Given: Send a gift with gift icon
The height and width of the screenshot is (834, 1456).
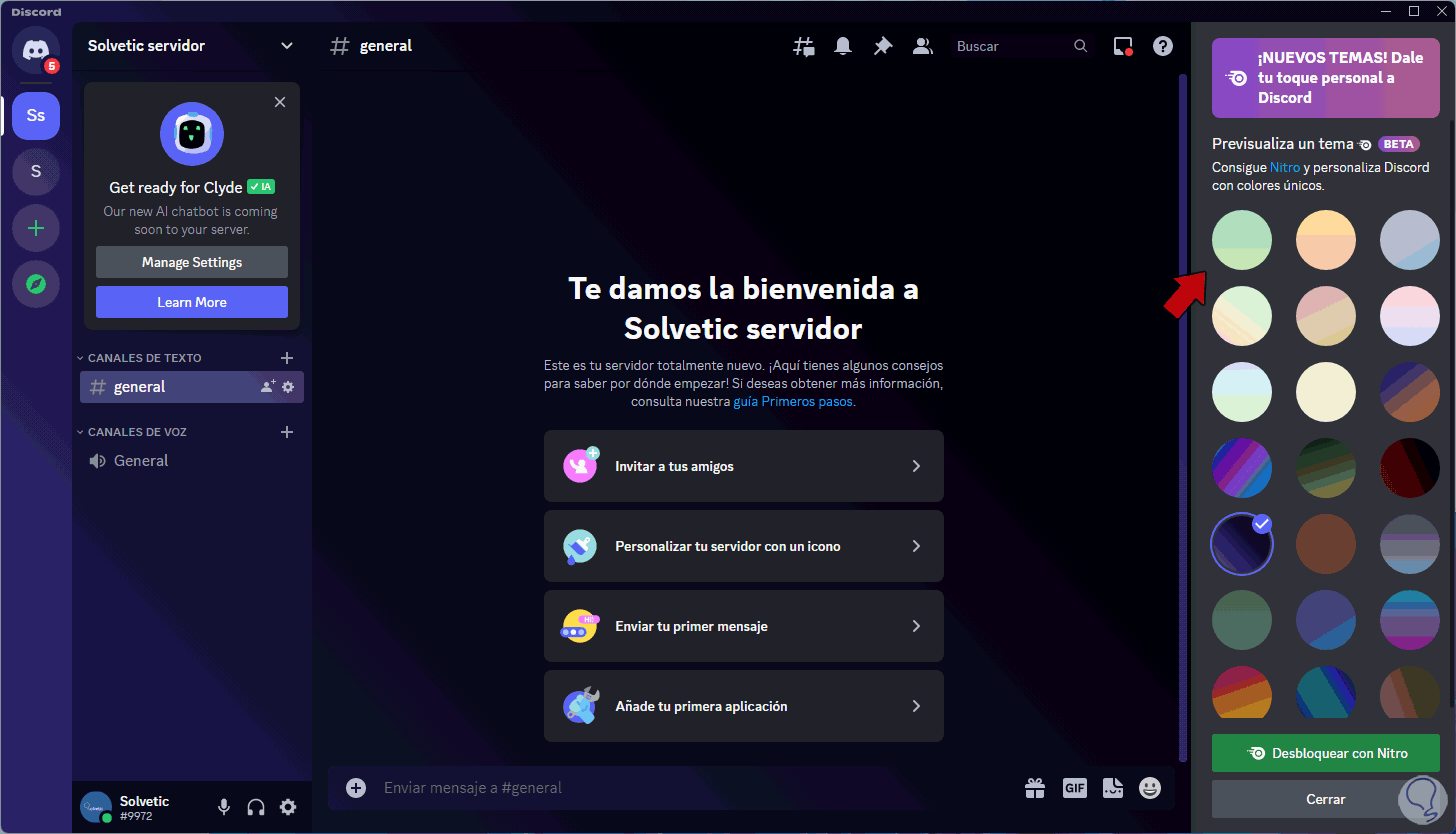Looking at the screenshot, I should (x=1035, y=788).
